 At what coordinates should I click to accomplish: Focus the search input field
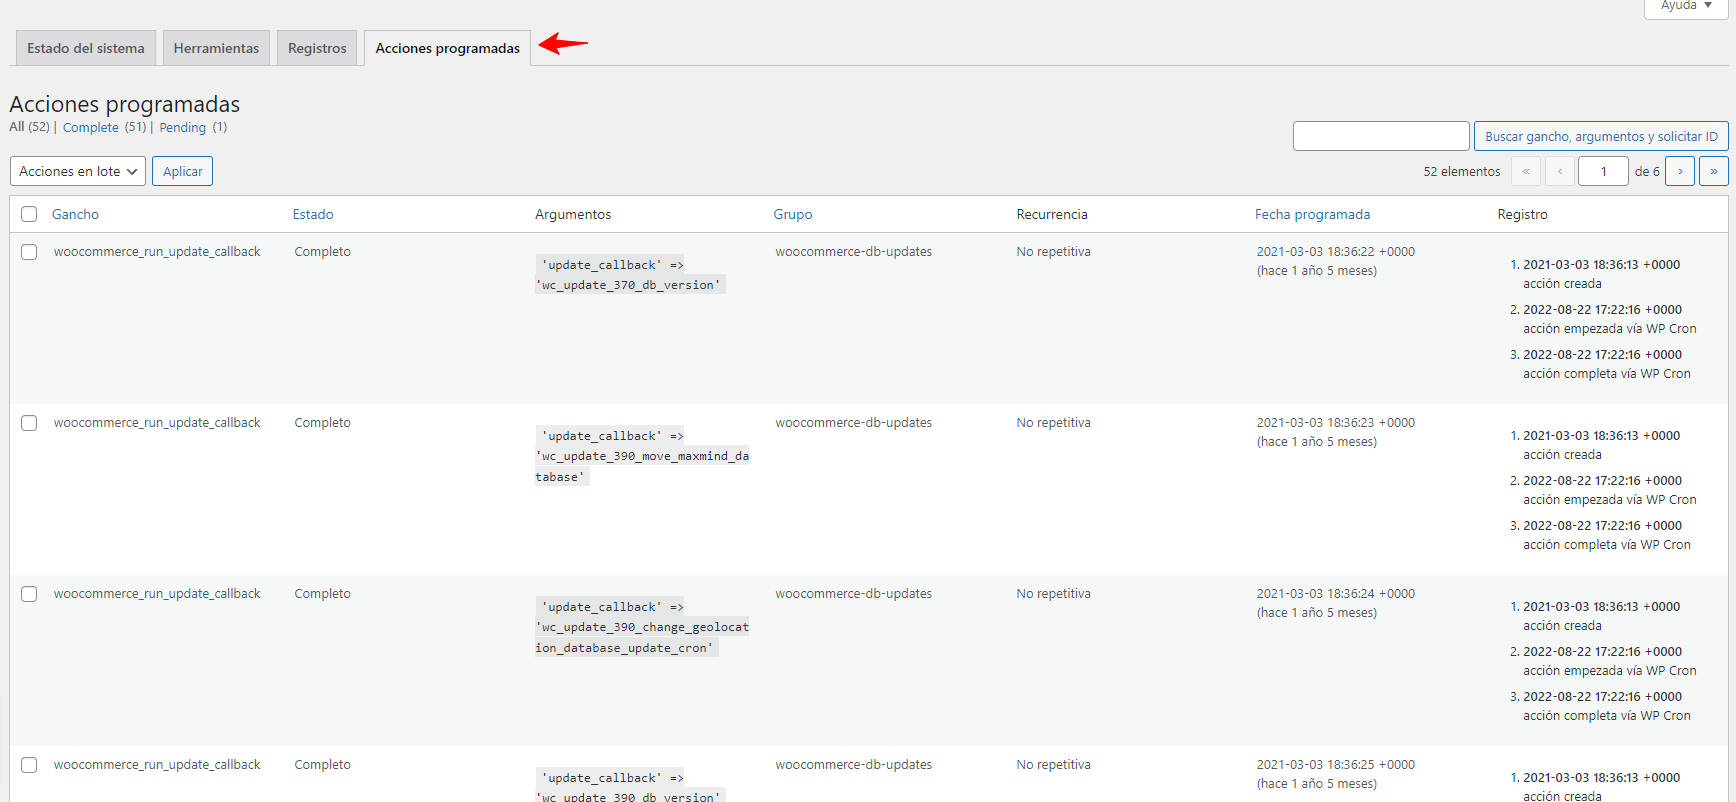[1381, 136]
